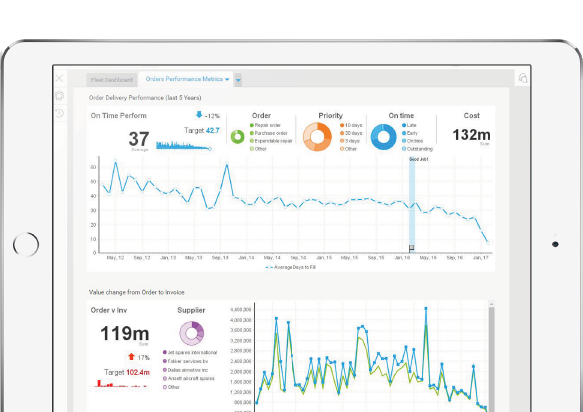The width and height of the screenshot is (583, 412).
Task: Toggle the Late legend item
Action: pos(409,125)
